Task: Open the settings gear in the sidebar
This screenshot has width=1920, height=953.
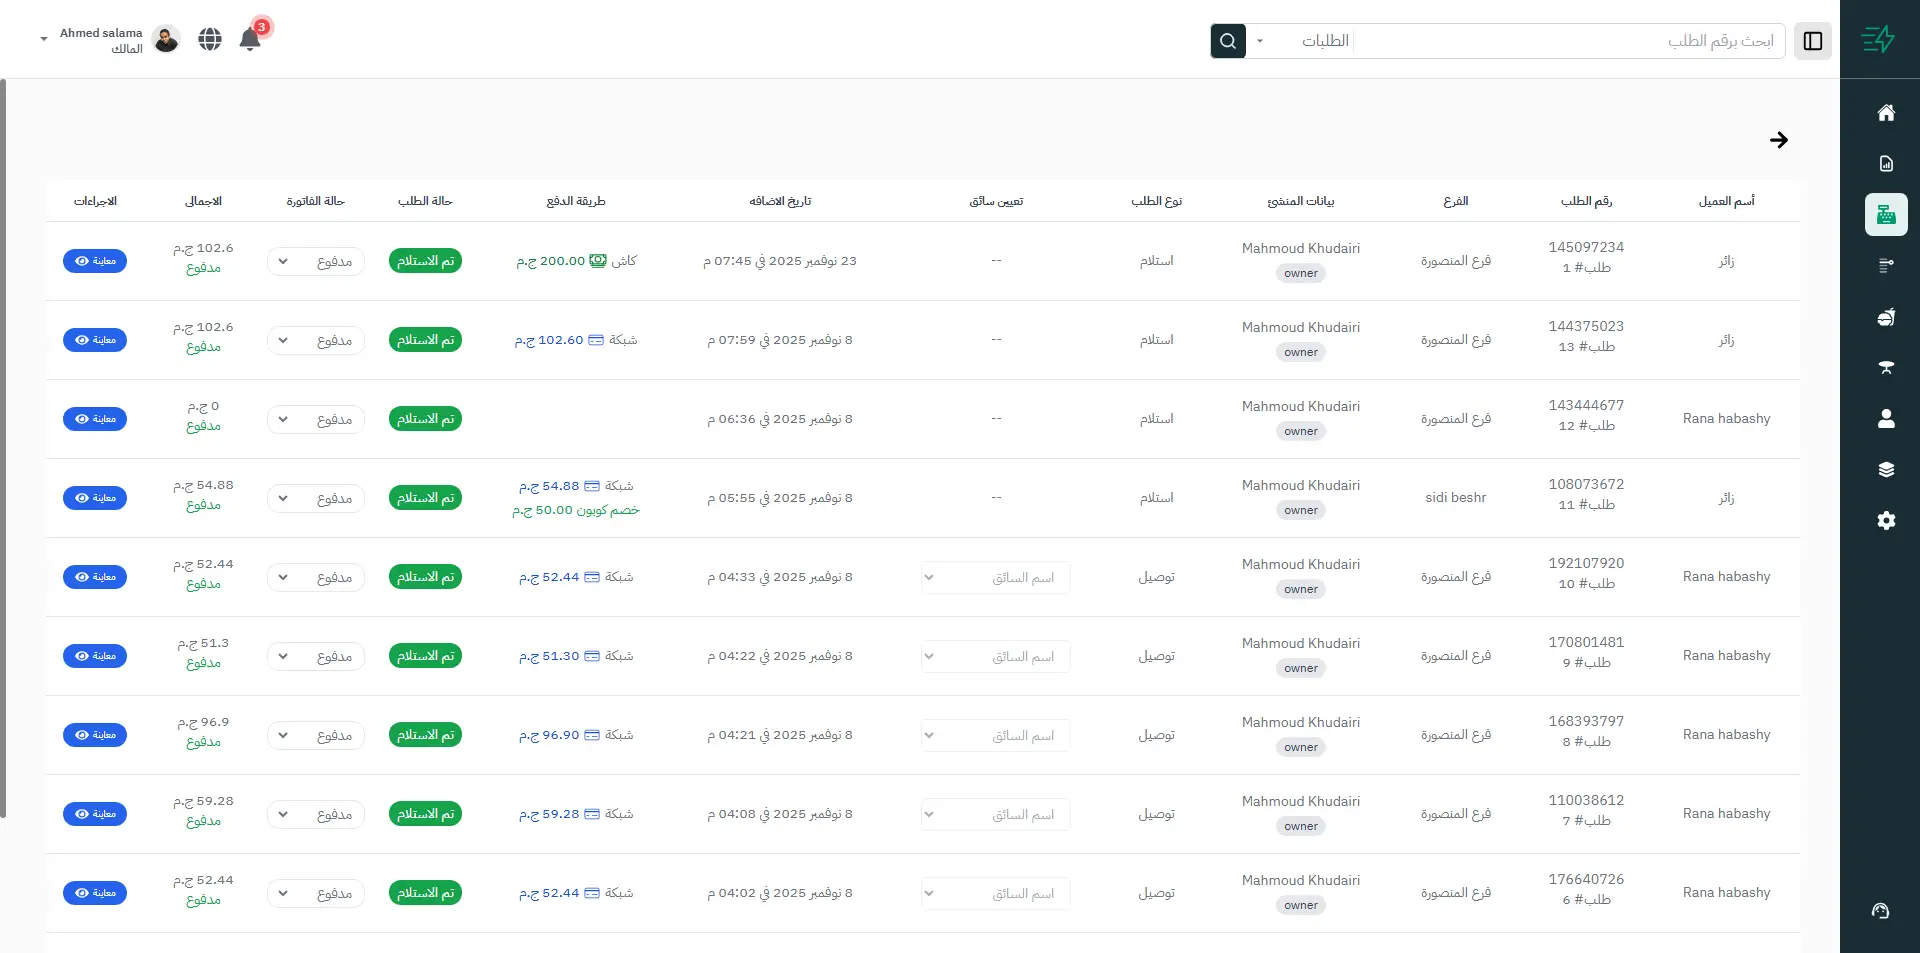Action: coord(1886,520)
